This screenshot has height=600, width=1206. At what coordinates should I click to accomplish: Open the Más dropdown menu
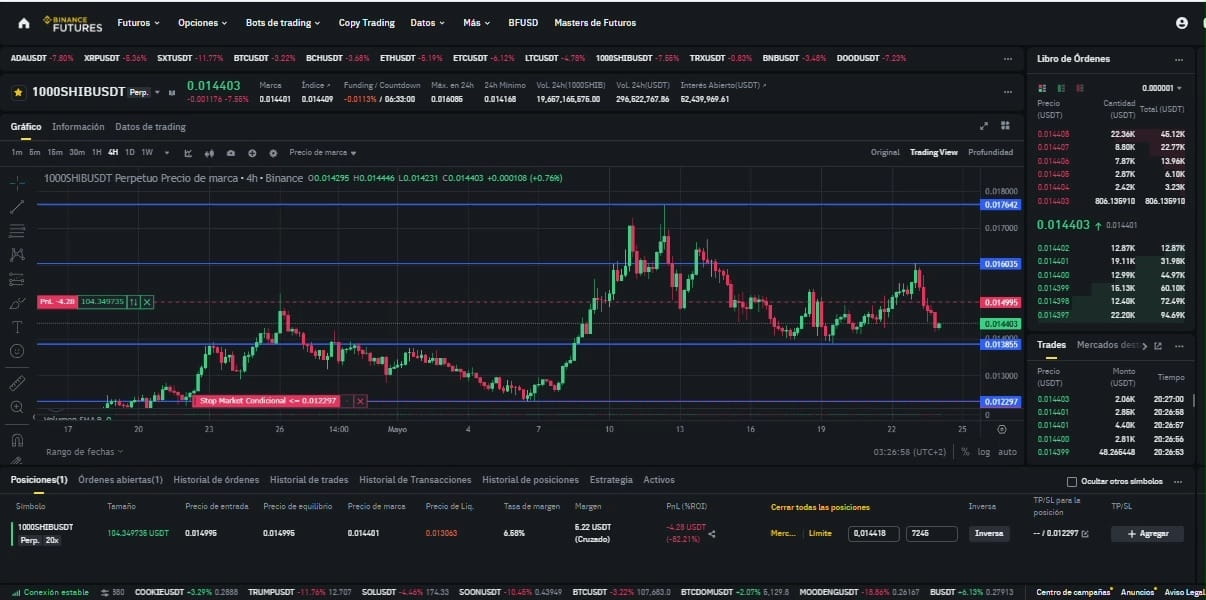476,23
